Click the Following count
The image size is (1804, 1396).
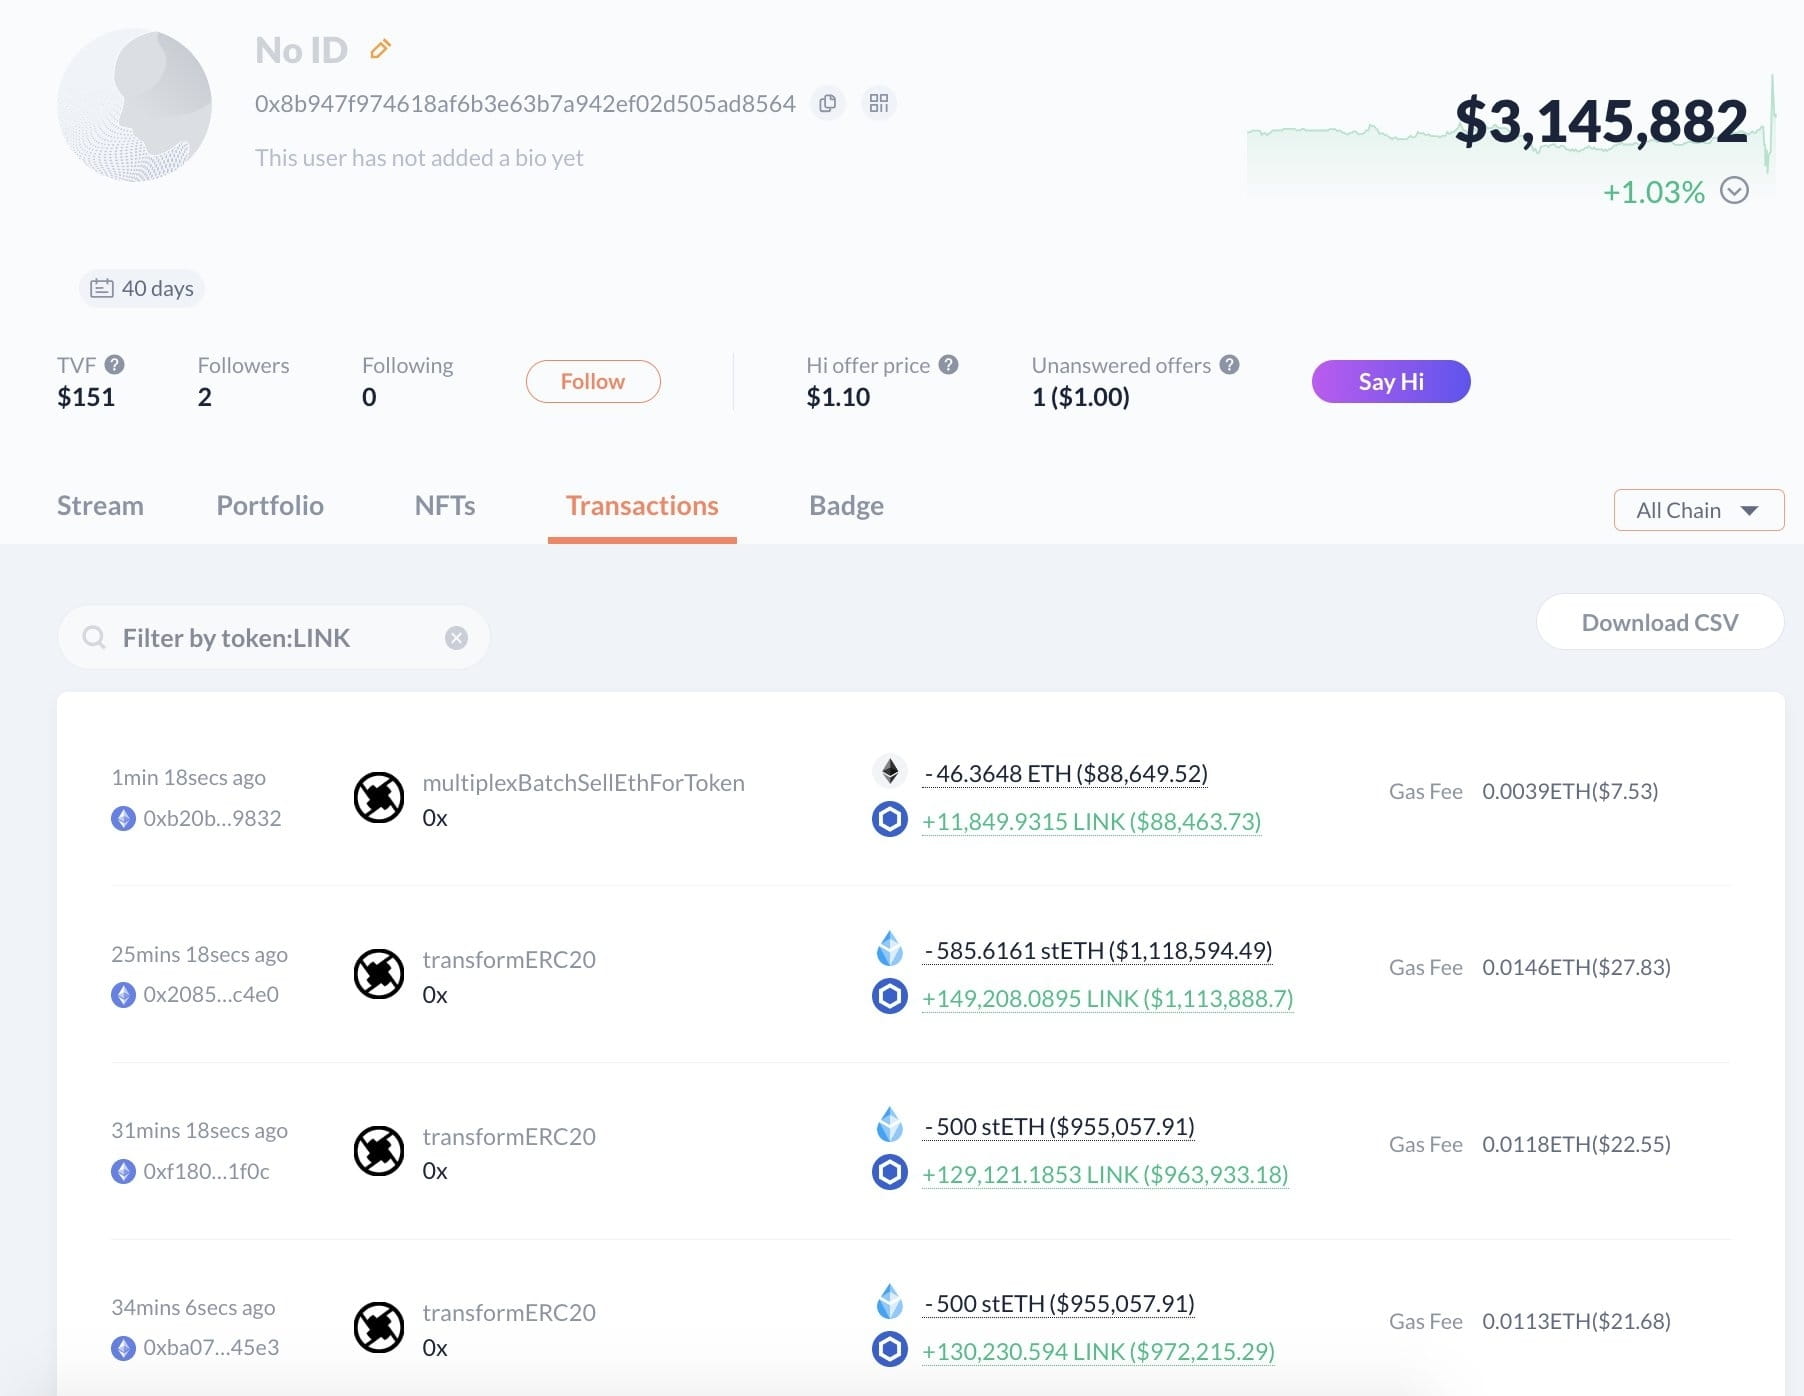tap(369, 397)
